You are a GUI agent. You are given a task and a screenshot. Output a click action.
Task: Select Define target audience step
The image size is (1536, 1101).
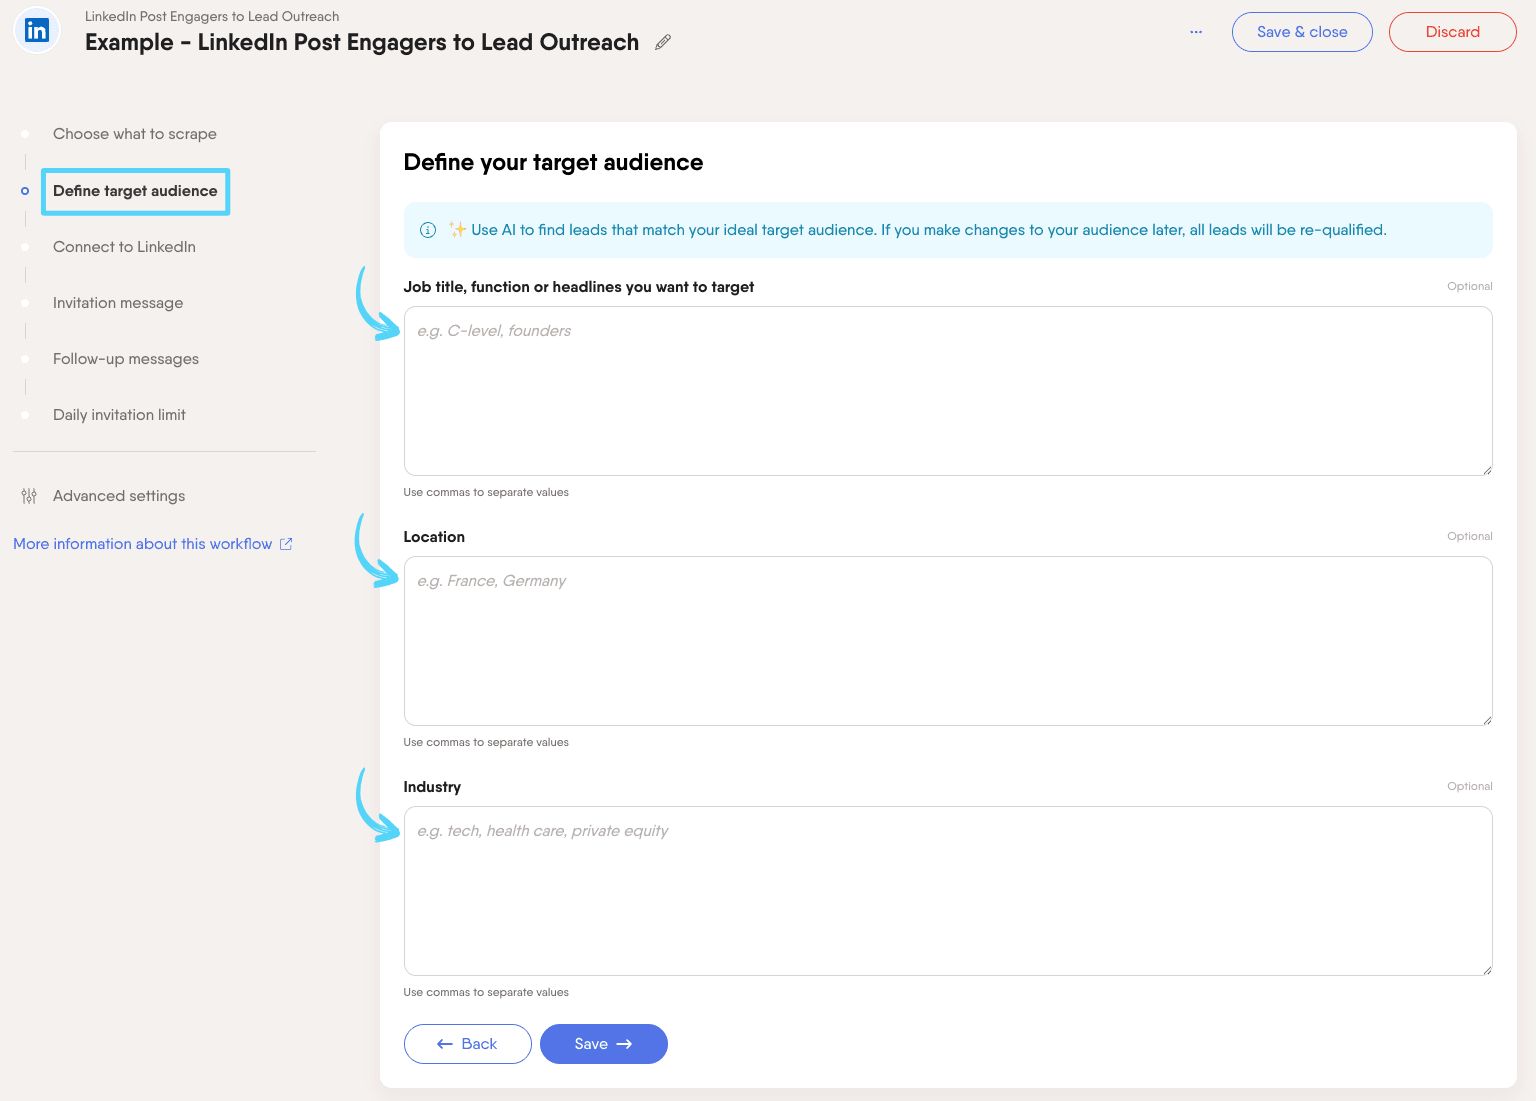click(x=135, y=191)
